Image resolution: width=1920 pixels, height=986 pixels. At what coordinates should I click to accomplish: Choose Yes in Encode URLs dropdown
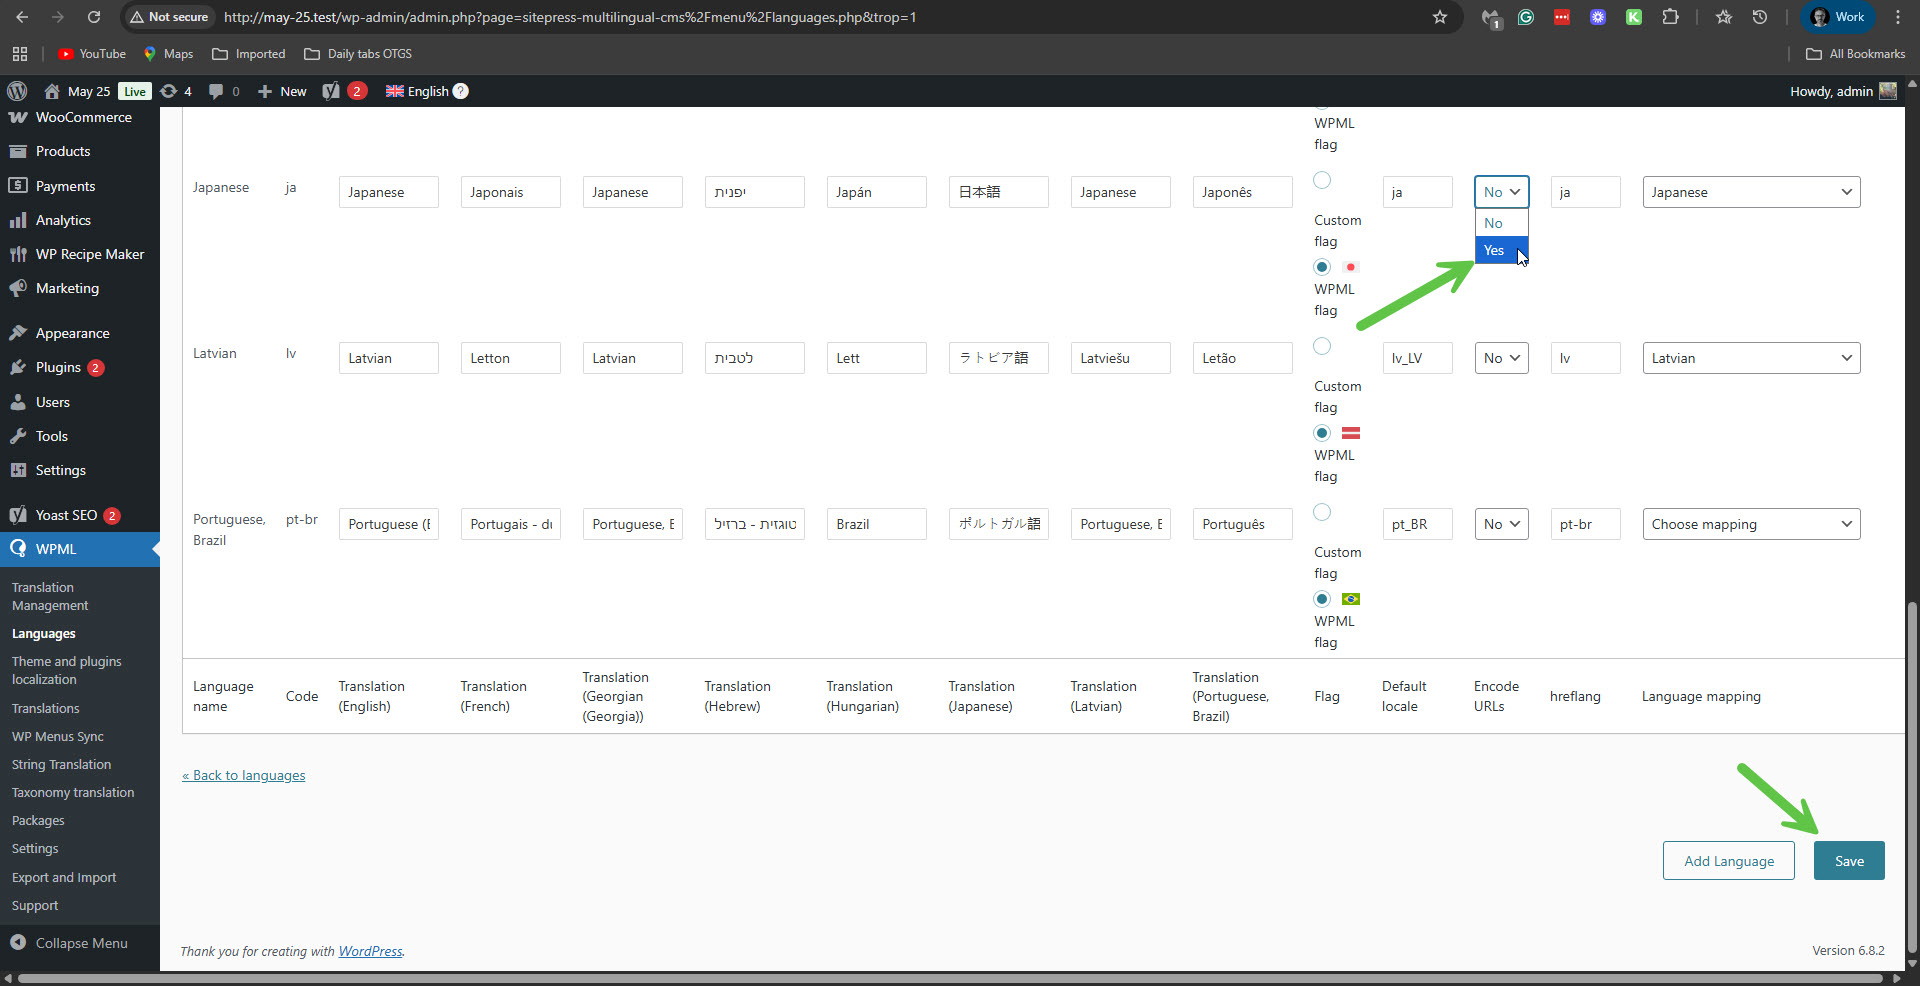[1501, 250]
